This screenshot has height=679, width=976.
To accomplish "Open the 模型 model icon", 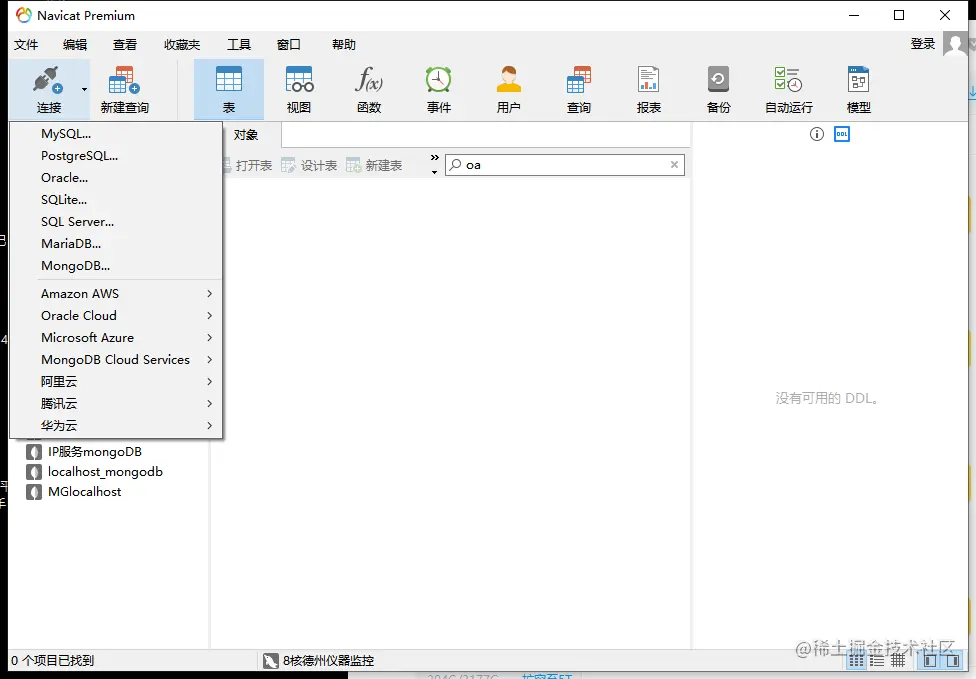I will [858, 80].
